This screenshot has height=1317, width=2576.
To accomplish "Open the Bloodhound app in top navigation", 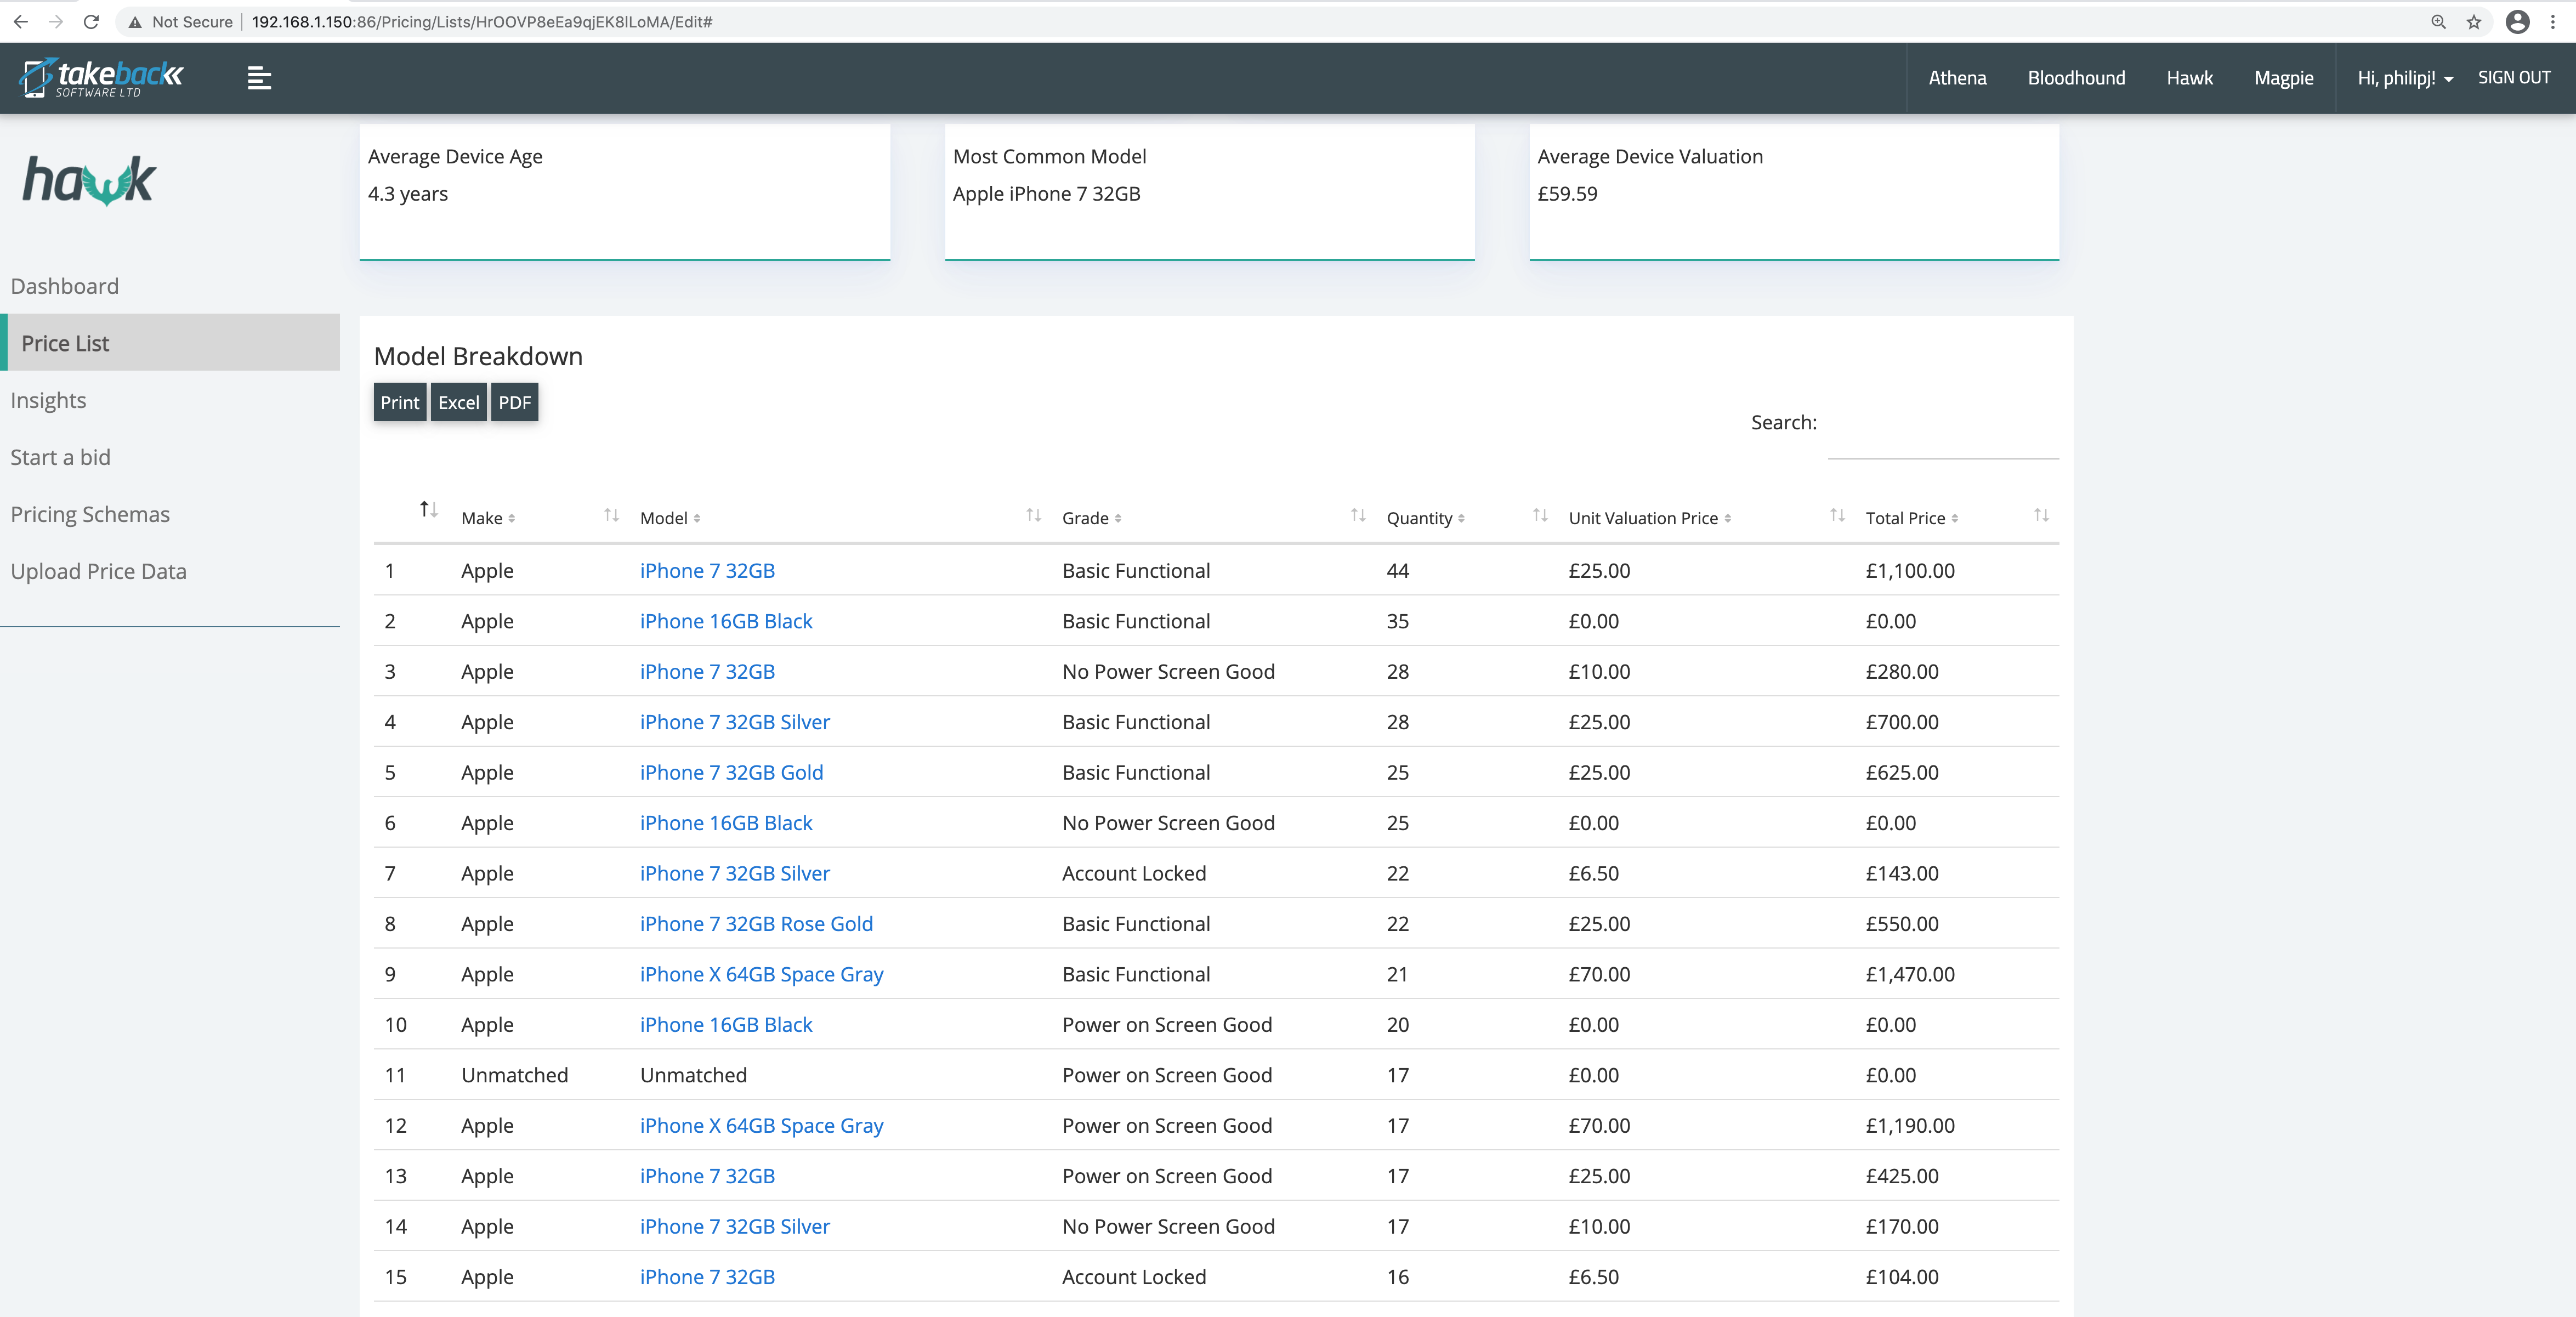I will tap(2076, 78).
